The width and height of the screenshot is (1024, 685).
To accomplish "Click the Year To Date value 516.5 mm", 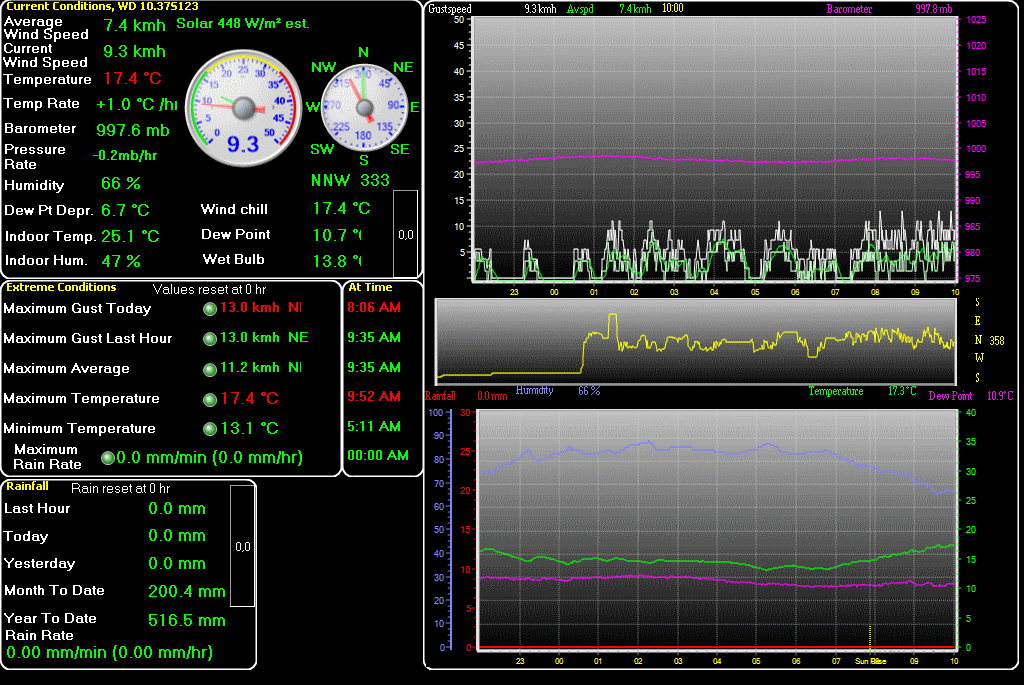I will [x=187, y=620].
